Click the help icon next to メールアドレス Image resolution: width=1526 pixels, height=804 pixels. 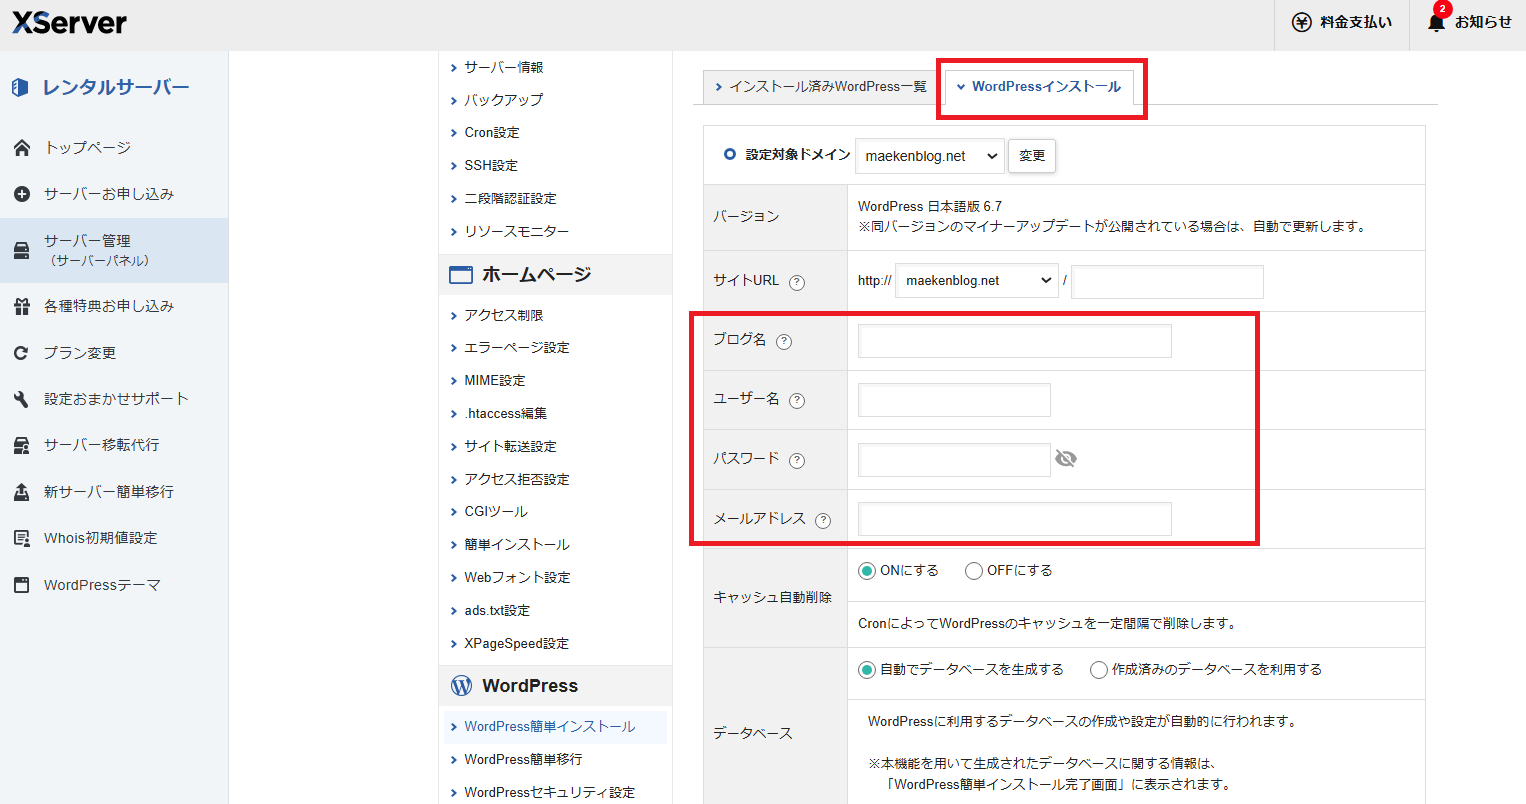point(823,520)
